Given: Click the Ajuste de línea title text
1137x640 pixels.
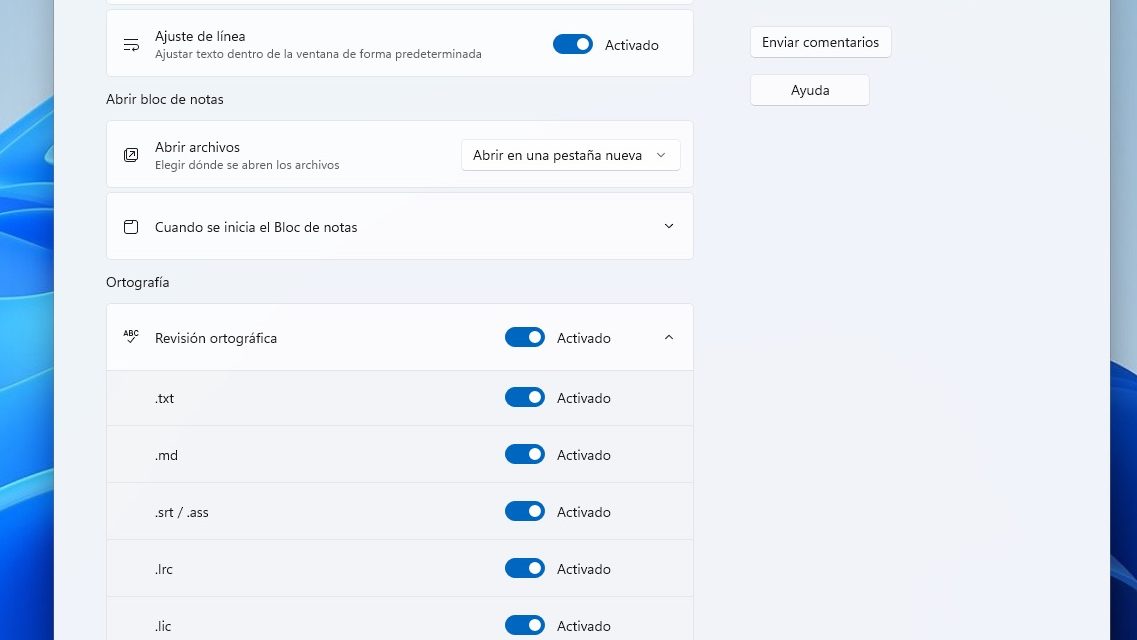Looking at the screenshot, I should [x=200, y=36].
